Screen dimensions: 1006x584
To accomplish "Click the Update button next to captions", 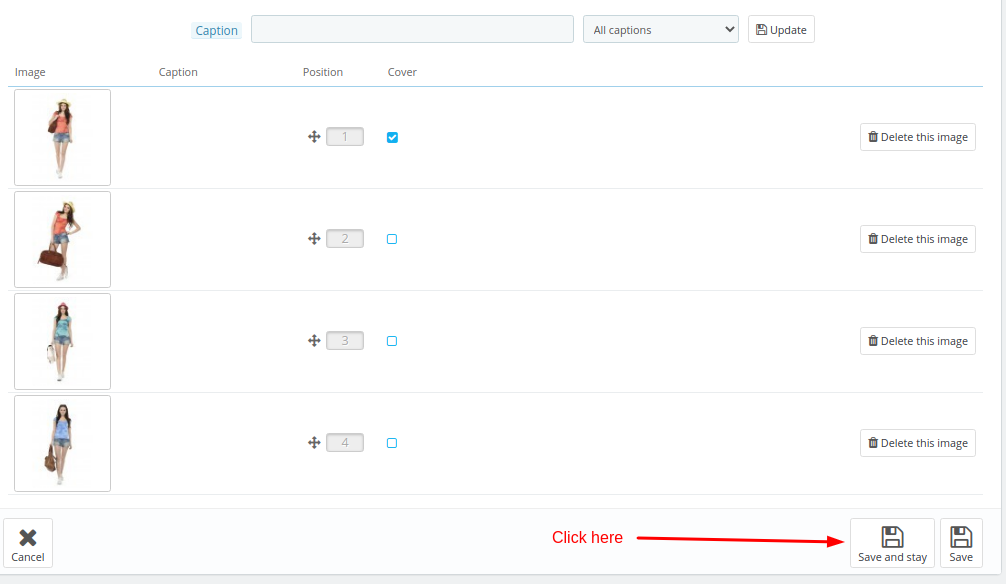I will click(781, 30).
